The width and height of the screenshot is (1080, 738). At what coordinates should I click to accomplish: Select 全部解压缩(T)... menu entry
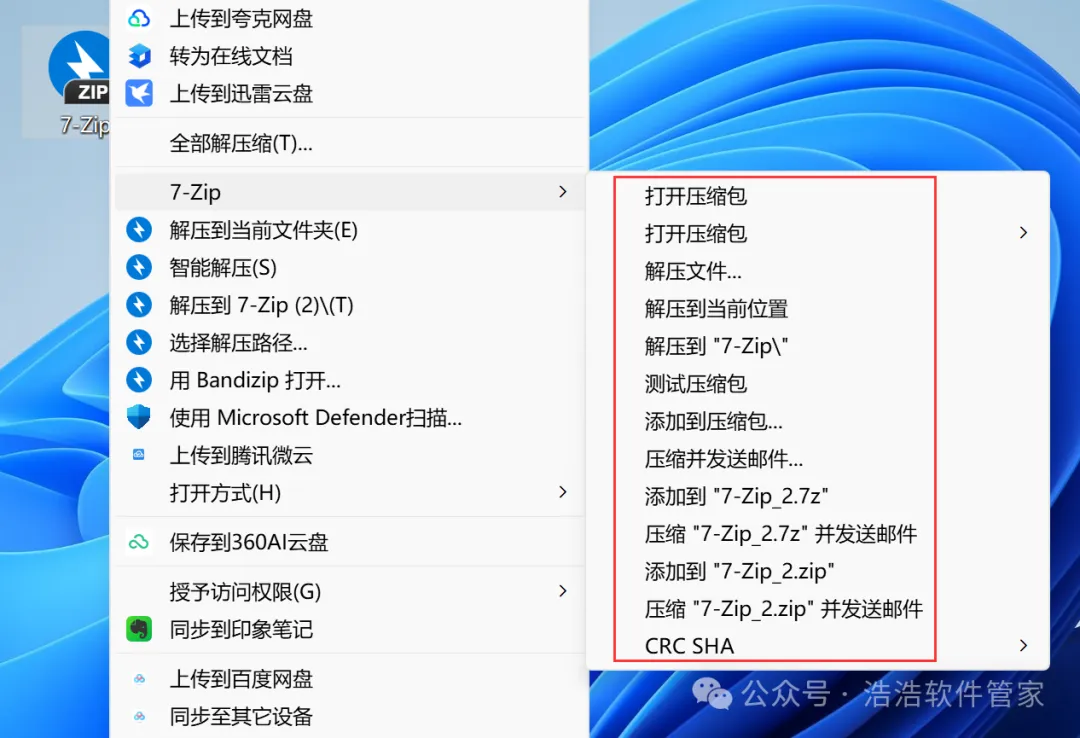tap(350, 143)
